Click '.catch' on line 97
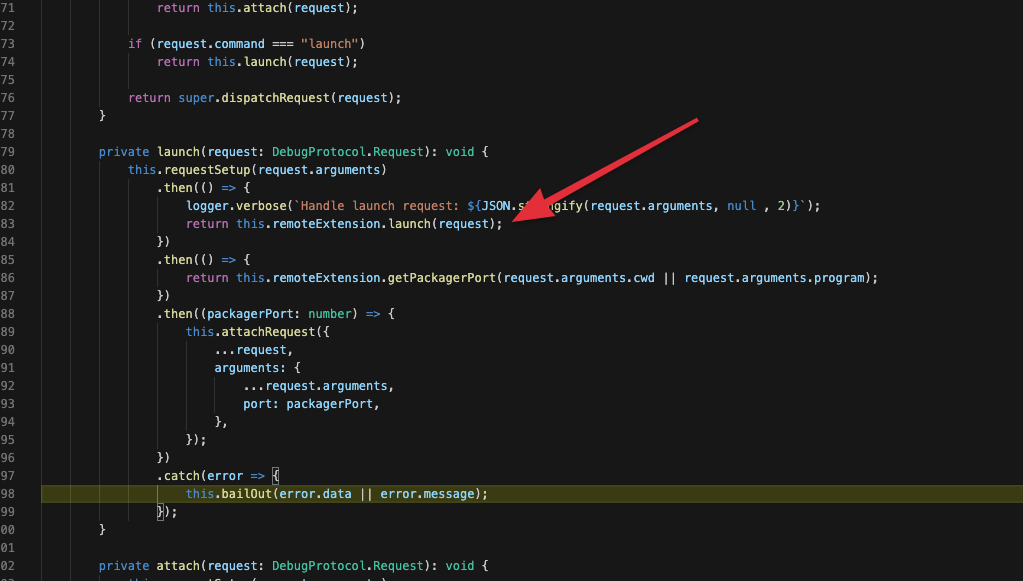Screen dimensions: 1023x581 tap(178, 476)
